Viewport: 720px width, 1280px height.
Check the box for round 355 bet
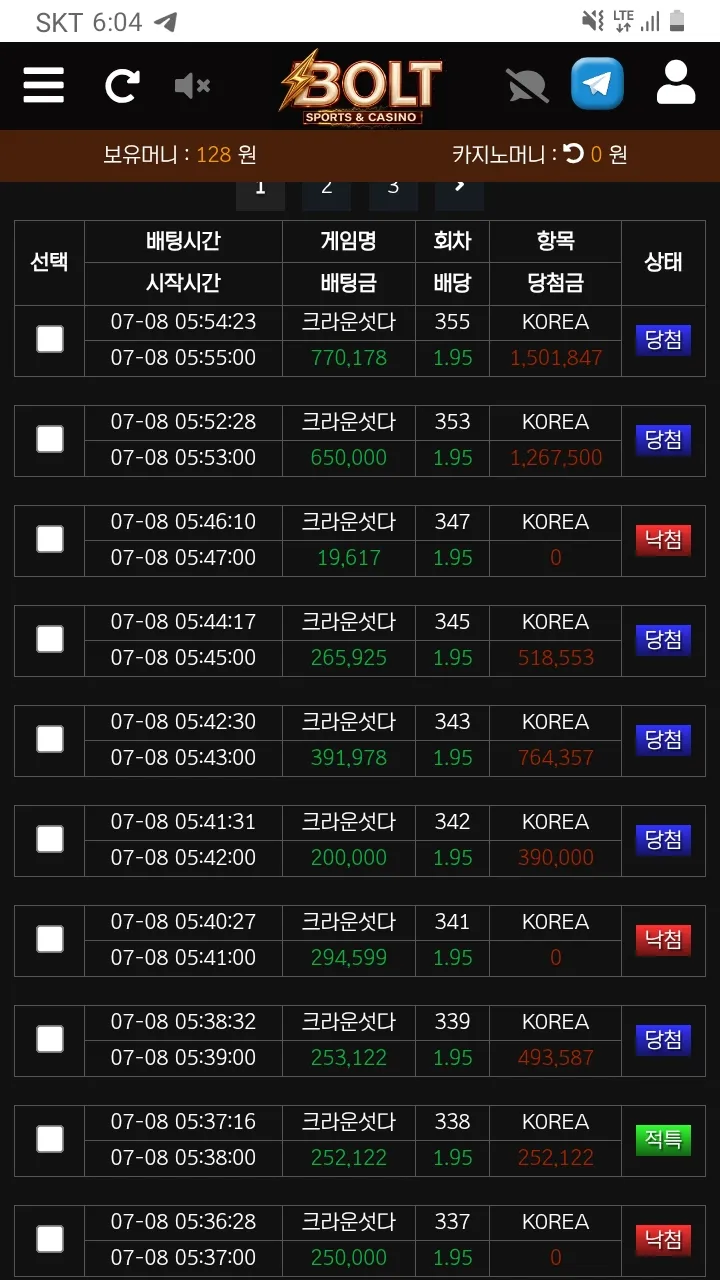coord(50,339)
